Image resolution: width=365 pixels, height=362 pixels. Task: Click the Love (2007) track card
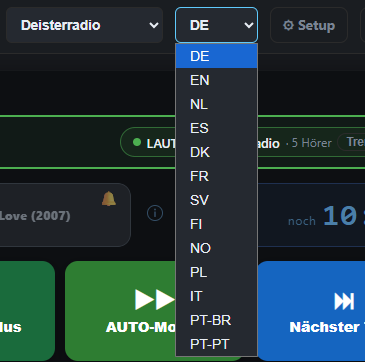click(65, 215)
